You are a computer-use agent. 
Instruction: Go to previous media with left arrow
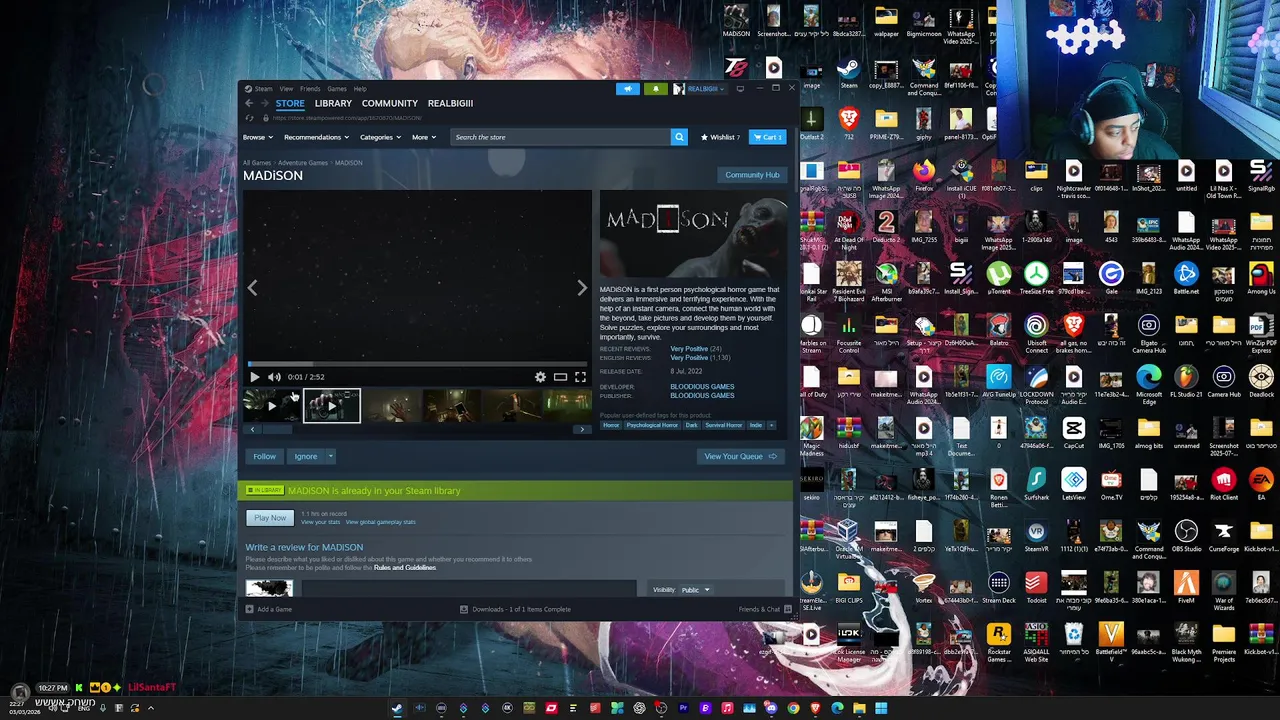(x=252, y=288)
